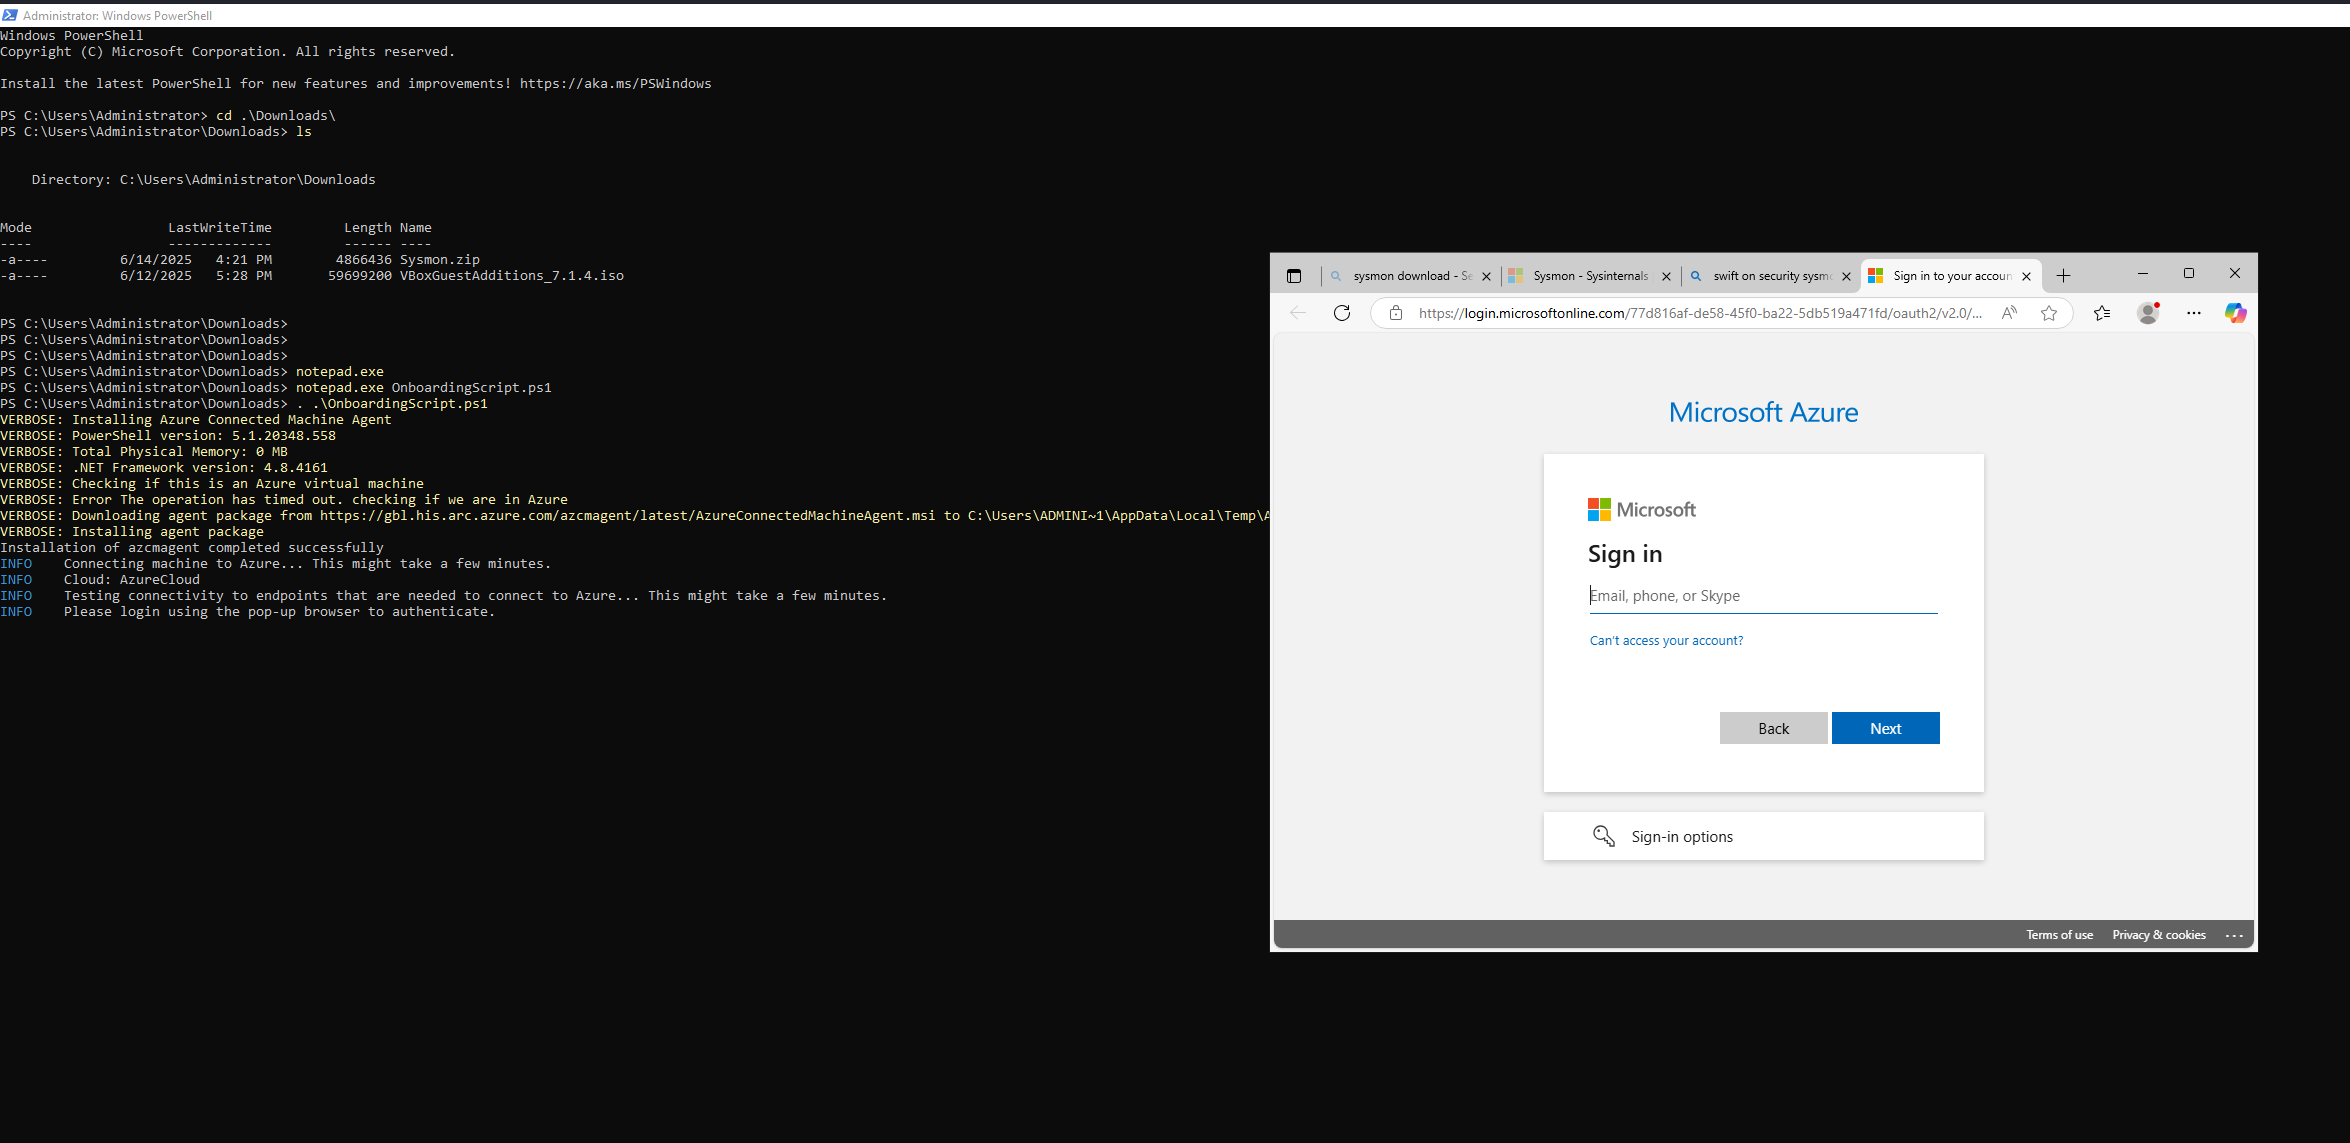Viewport: 2350px width, 1143px height.
Task: View site information lock icon
Action: [1396, 313]
